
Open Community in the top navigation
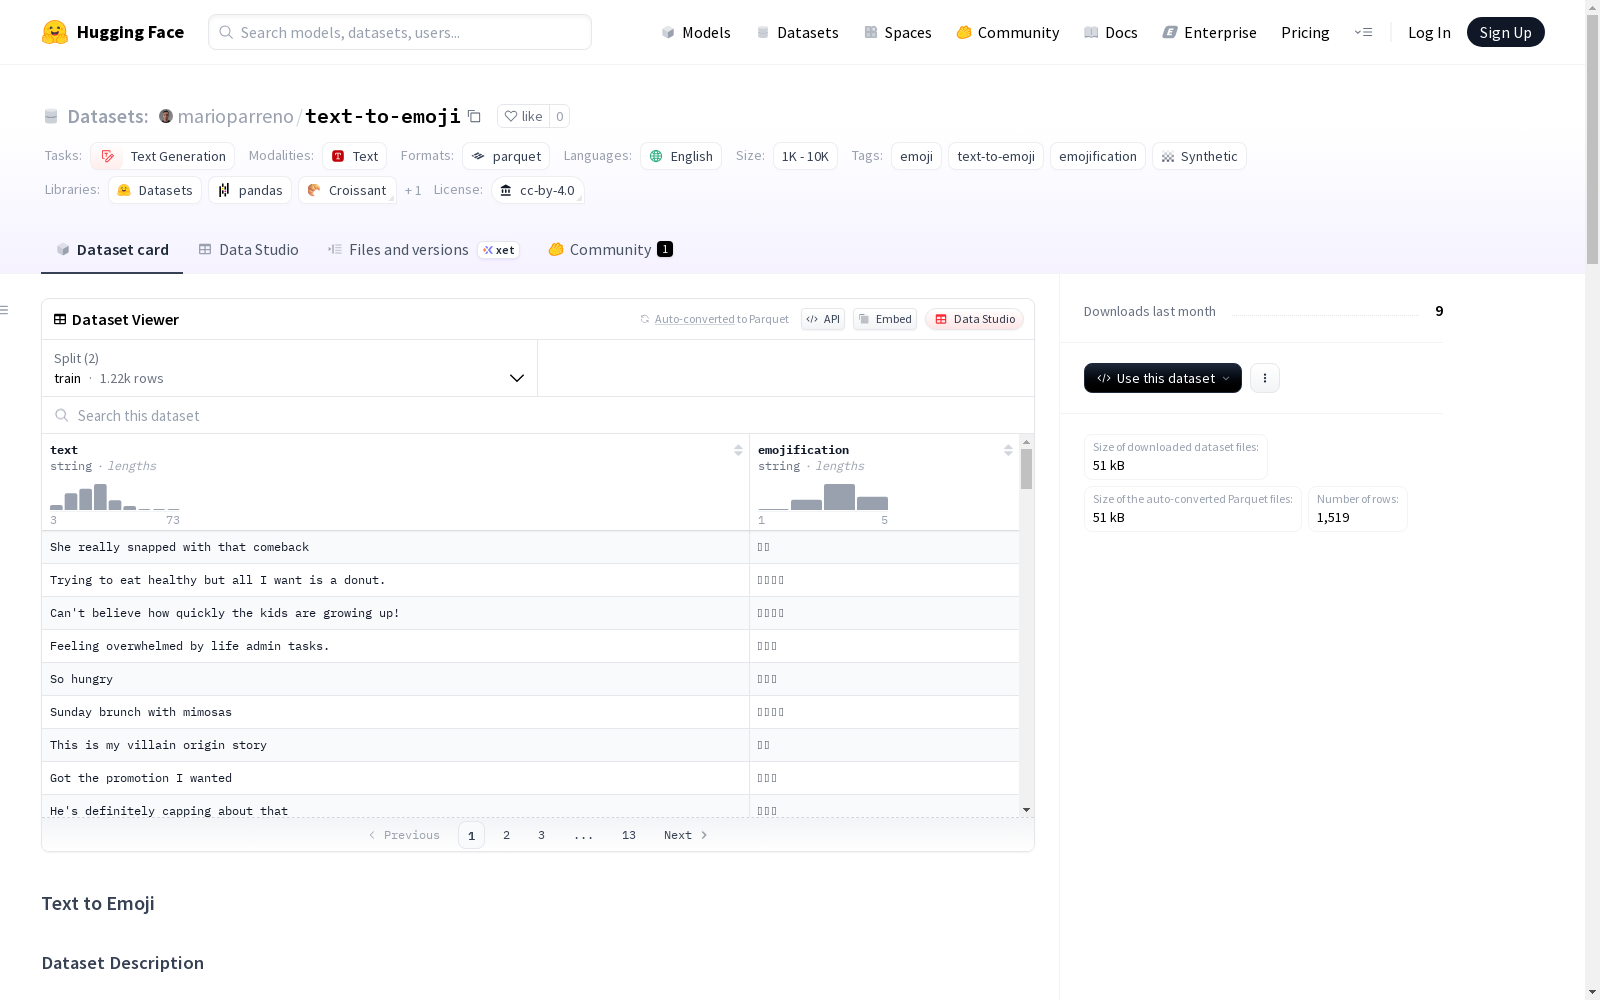pyautogui.click(x=1007, y=32)
